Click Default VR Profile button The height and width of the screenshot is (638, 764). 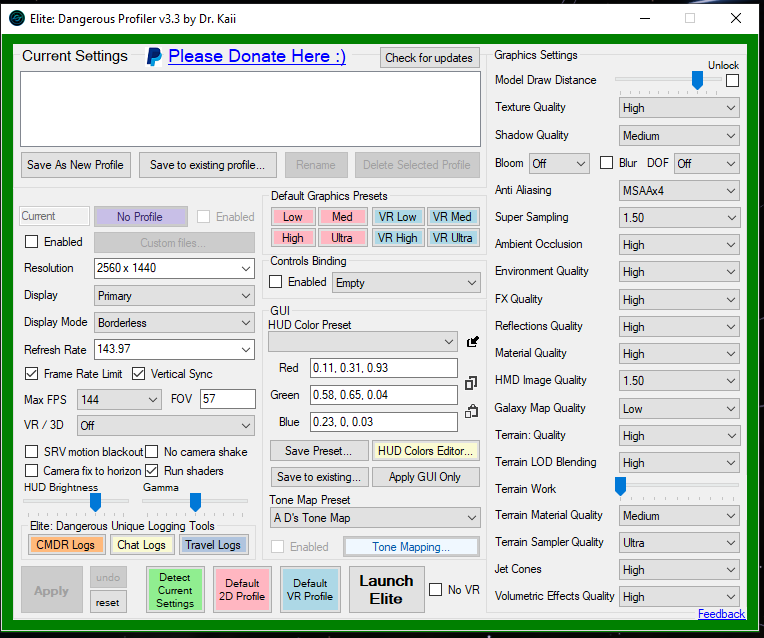(310, 590)
